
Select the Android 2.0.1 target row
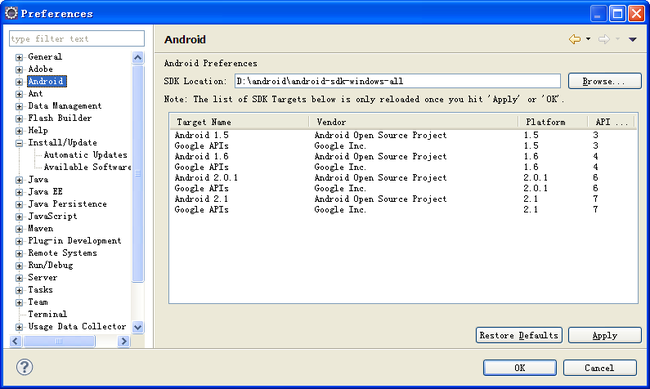[x=403, y=177]
